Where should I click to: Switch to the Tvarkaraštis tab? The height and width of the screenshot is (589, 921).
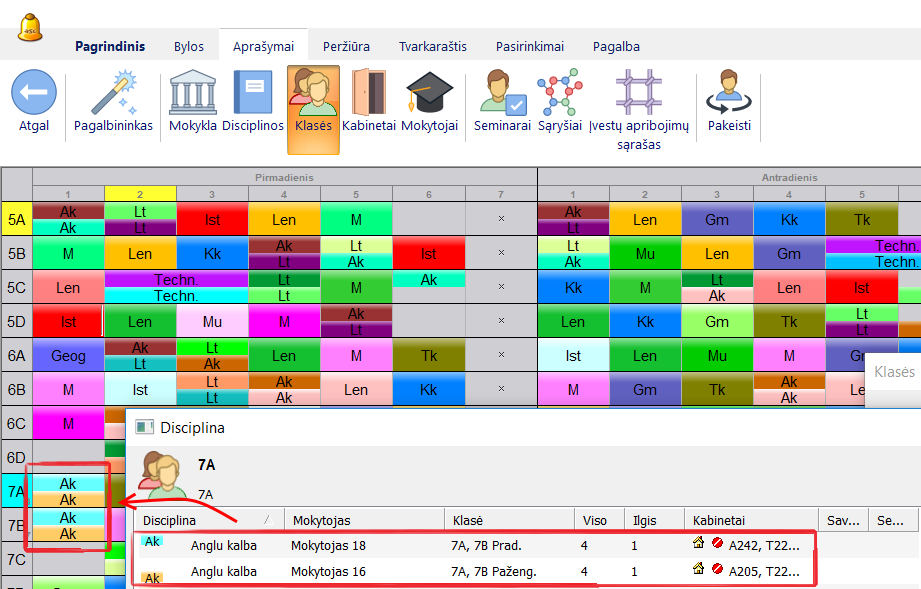pos(432,46)
